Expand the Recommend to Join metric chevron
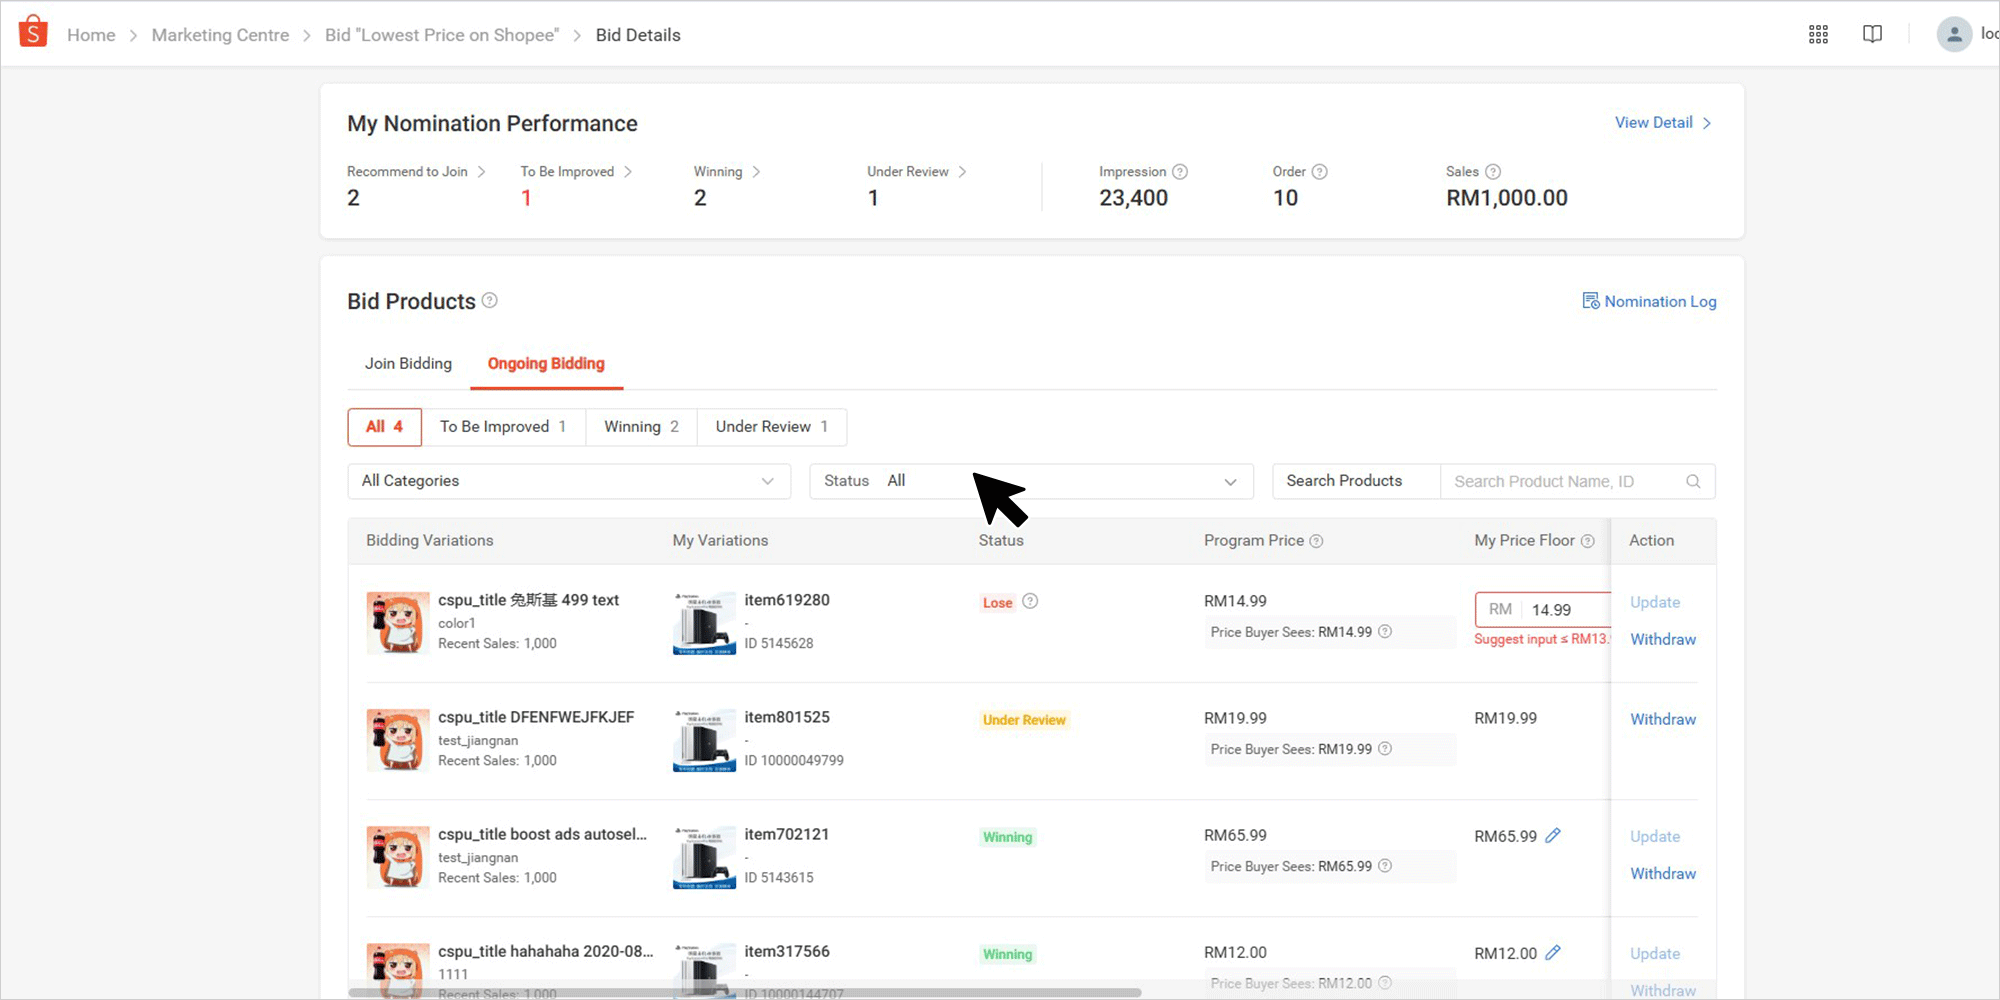Screen dimensions: 2000x1000 [482, 171]
